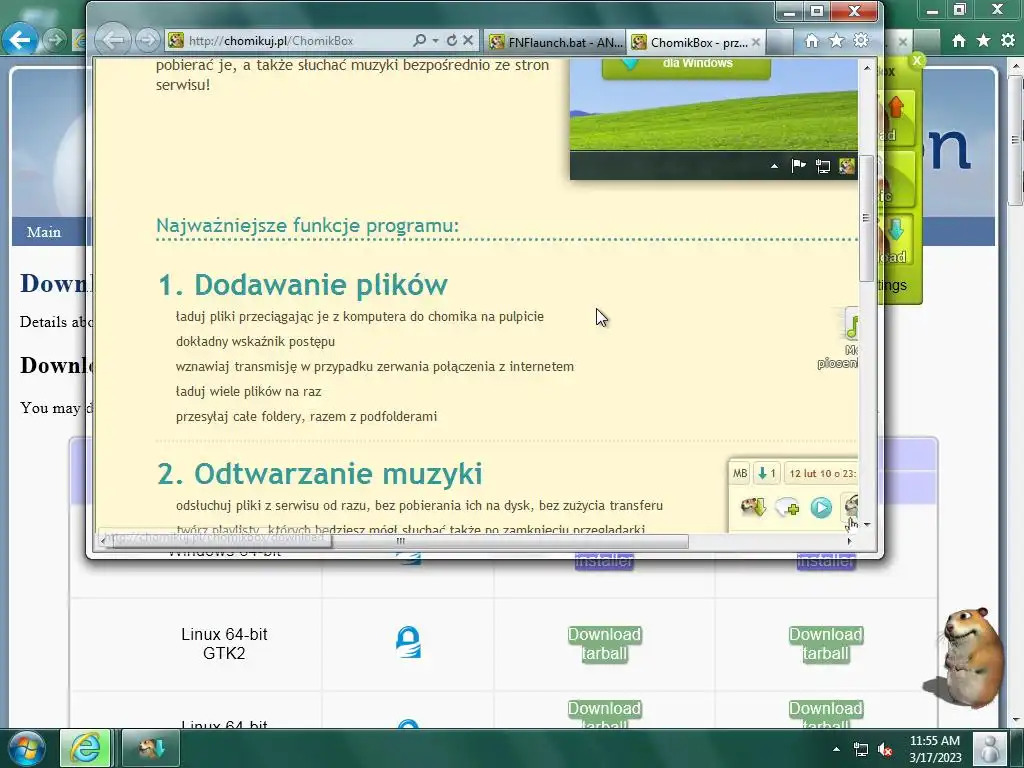Viewport: 1024px width, 768px height.
Task: Click the hamster download icon in the file widget
Action: pos(752,507)
